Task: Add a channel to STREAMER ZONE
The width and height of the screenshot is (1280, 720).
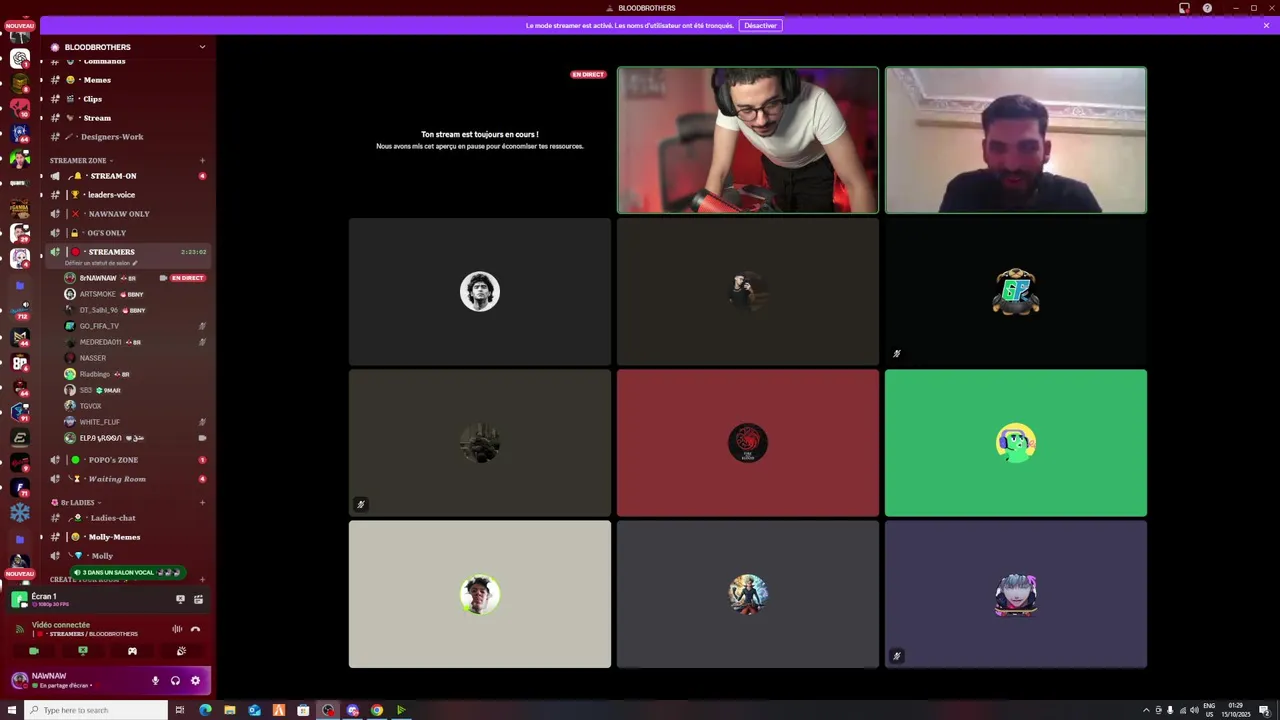Action: [202, 160]
